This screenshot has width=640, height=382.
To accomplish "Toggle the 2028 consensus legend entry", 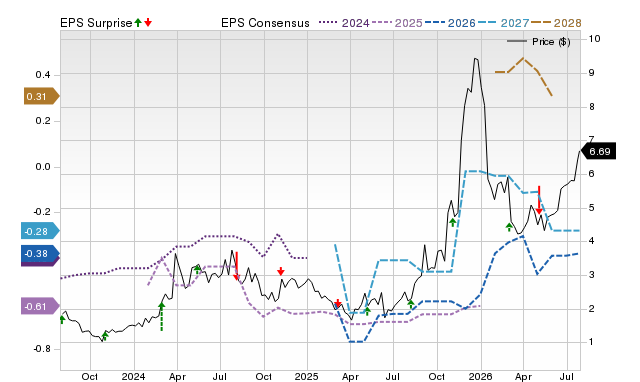I will click(x=556, y=23).
